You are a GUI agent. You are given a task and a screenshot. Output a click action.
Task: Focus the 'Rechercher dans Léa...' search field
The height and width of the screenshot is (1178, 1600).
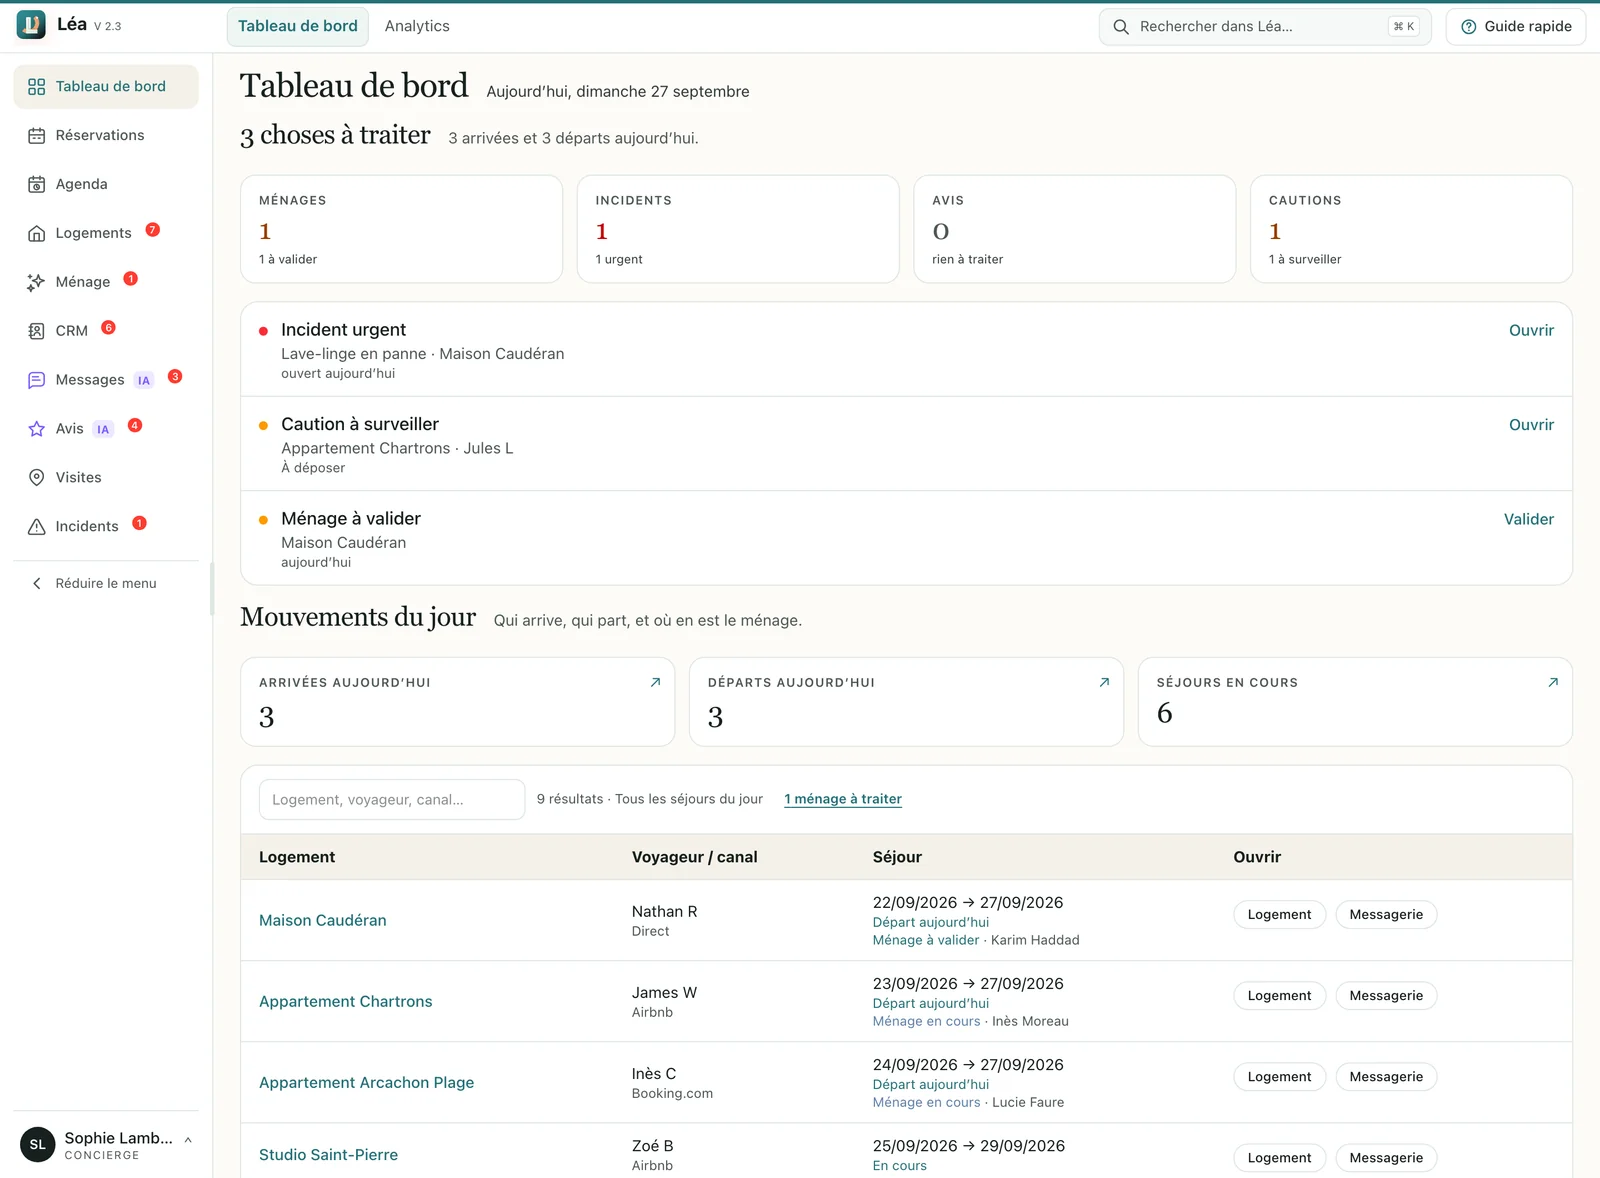[1265, 27]
